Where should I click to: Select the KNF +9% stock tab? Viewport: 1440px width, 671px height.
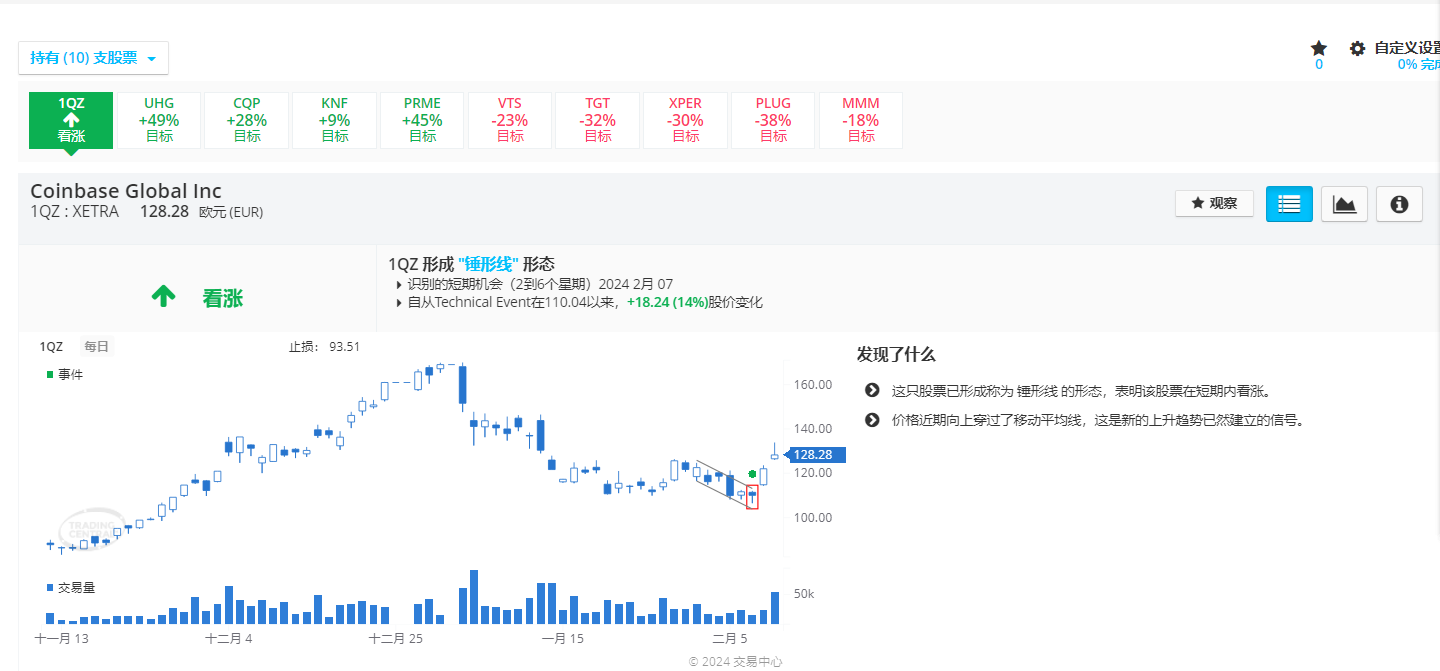click(x=335, y=120)
